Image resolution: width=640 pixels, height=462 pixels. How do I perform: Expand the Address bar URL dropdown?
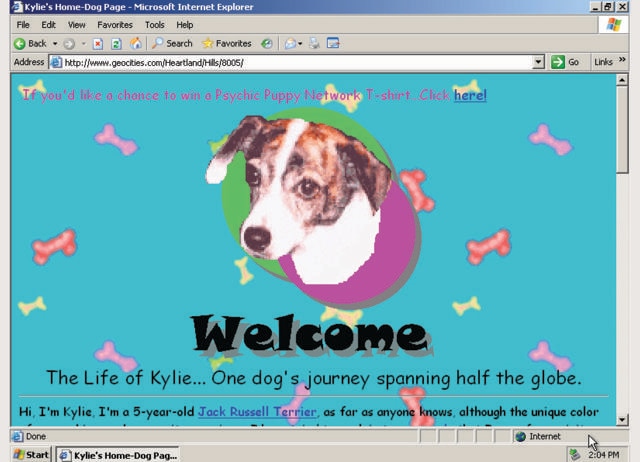click(x=538, y=62)
